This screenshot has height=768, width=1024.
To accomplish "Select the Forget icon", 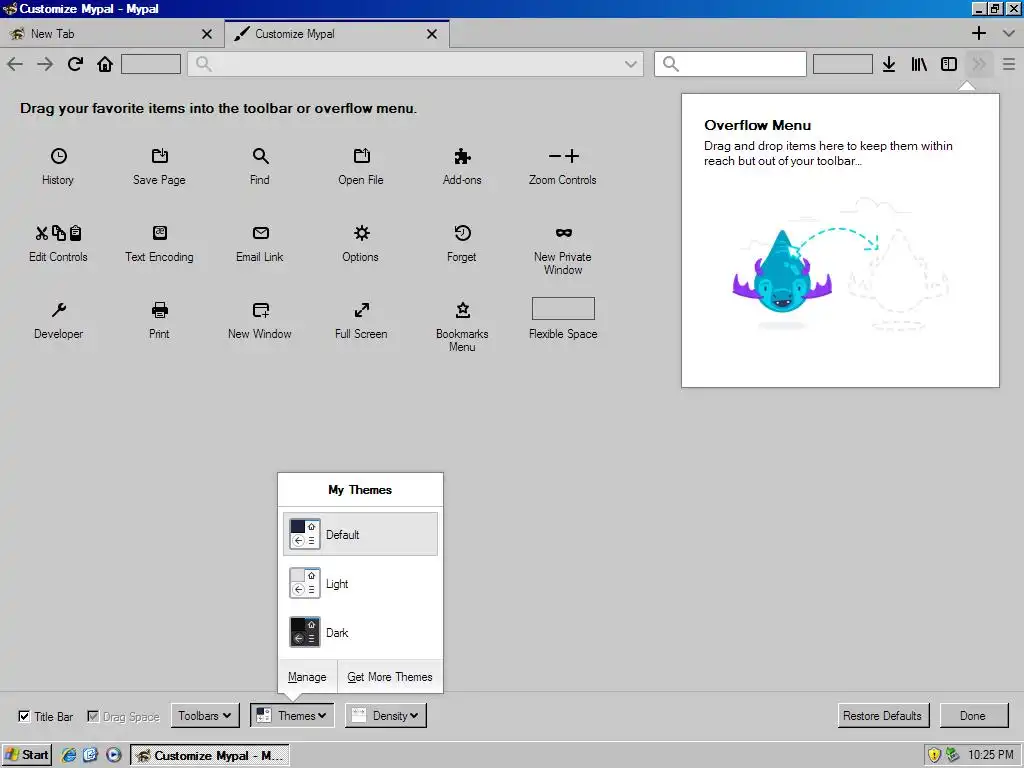I will pyautogui.click(x=462, y=233).
